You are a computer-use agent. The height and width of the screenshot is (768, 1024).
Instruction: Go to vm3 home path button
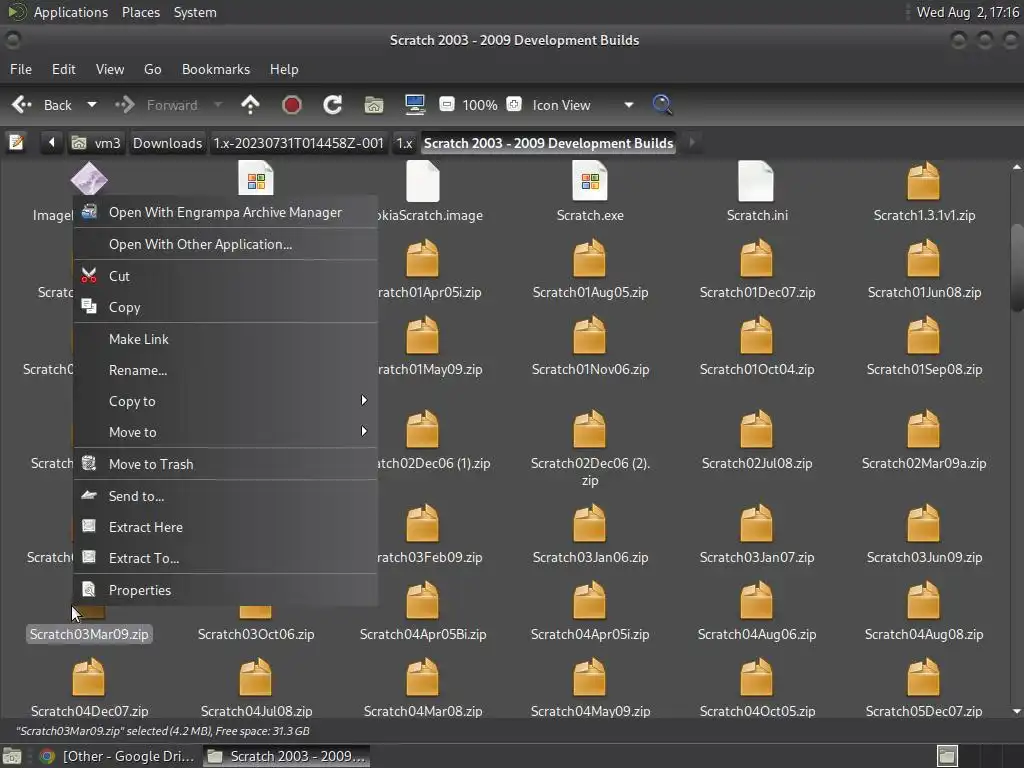(97, 143)
